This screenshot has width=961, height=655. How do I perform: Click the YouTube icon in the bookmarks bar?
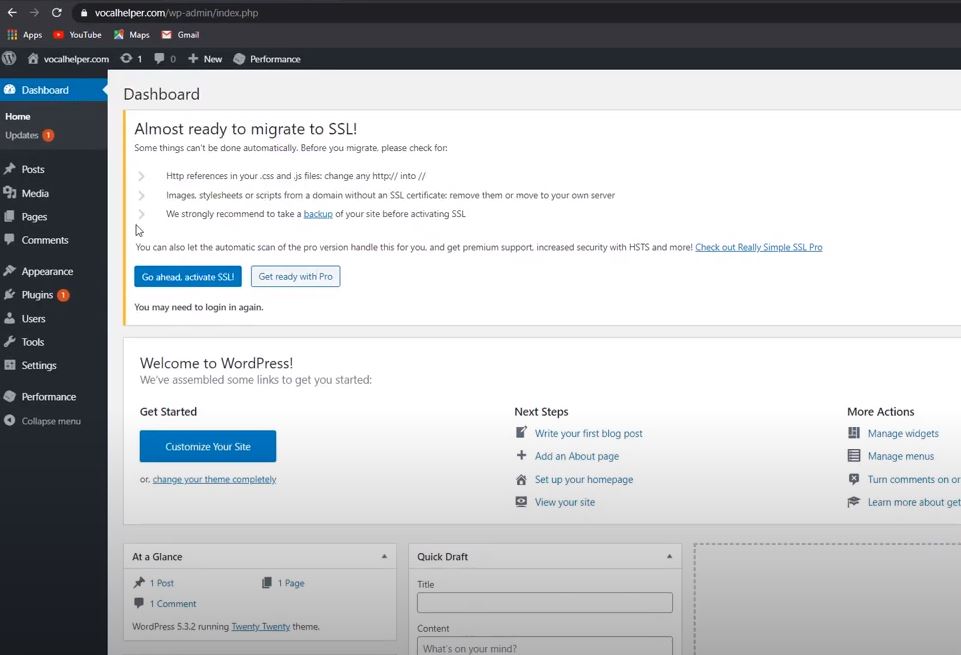(60, 34)
